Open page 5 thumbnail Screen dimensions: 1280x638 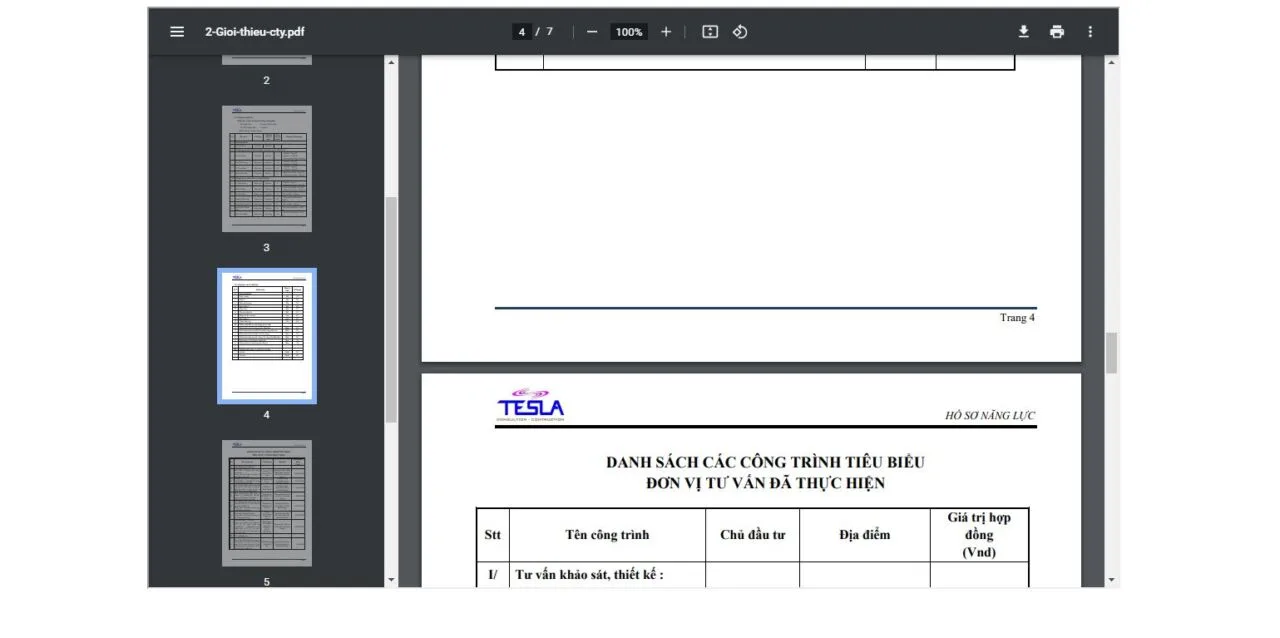click(x=266, y=503)
